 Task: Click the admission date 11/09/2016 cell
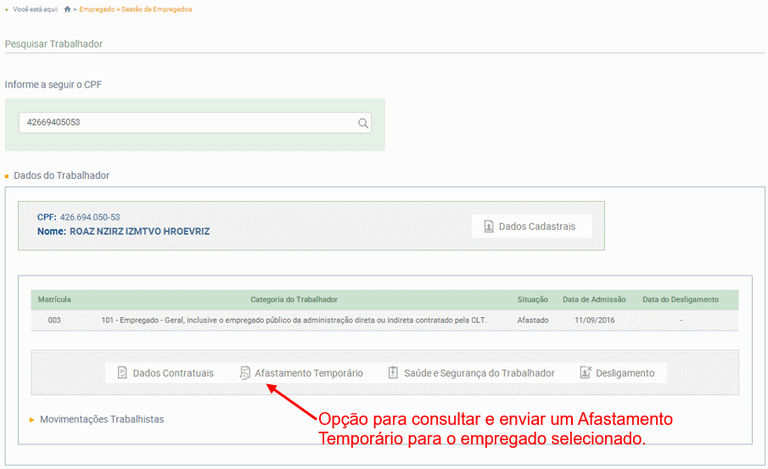pos(593,320)
